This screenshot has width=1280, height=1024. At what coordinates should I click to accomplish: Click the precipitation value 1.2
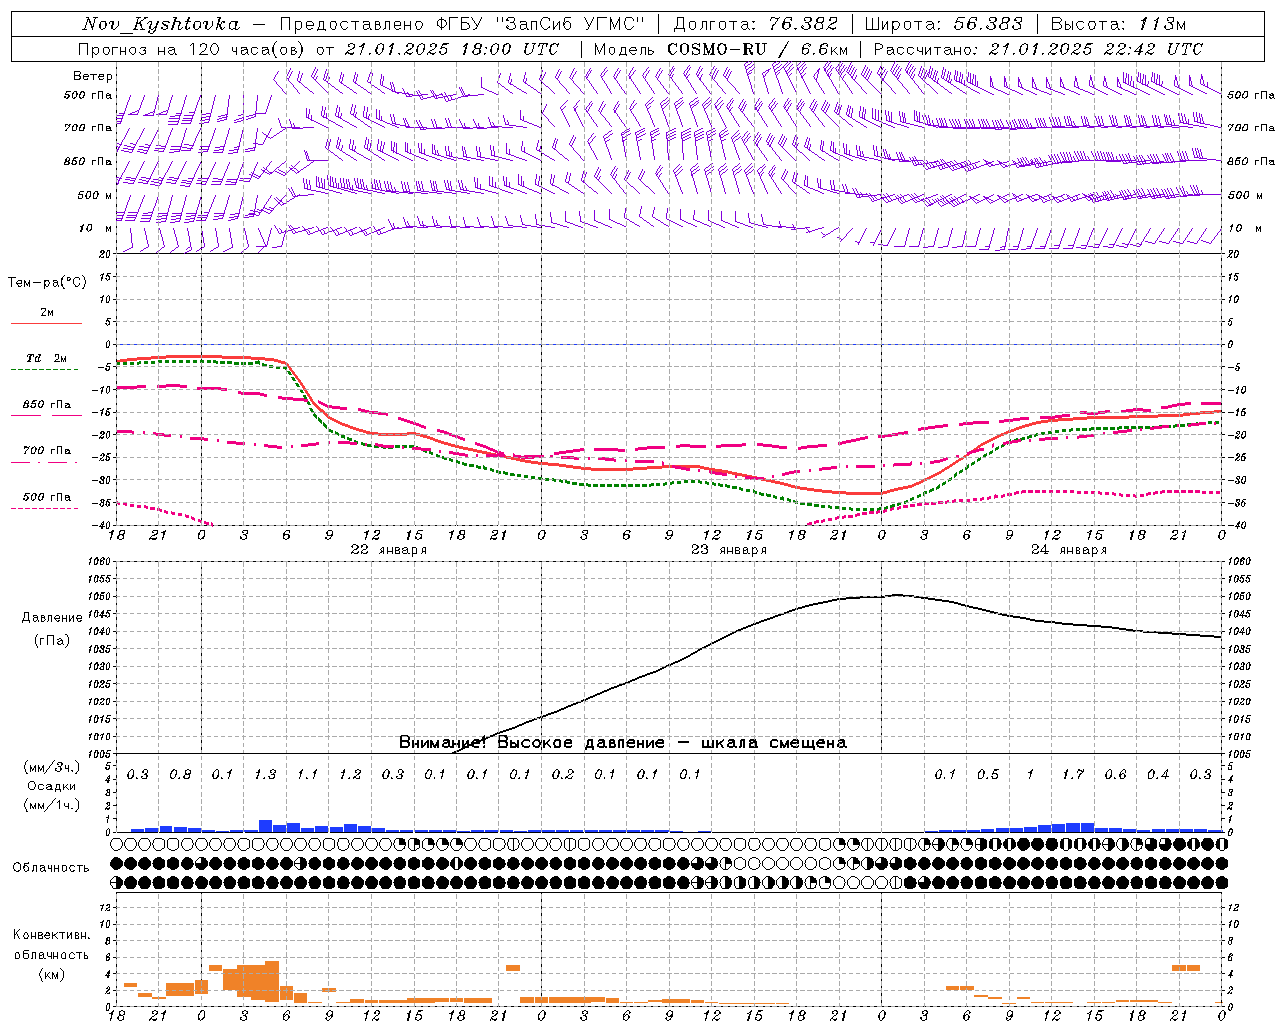(350, 775)
